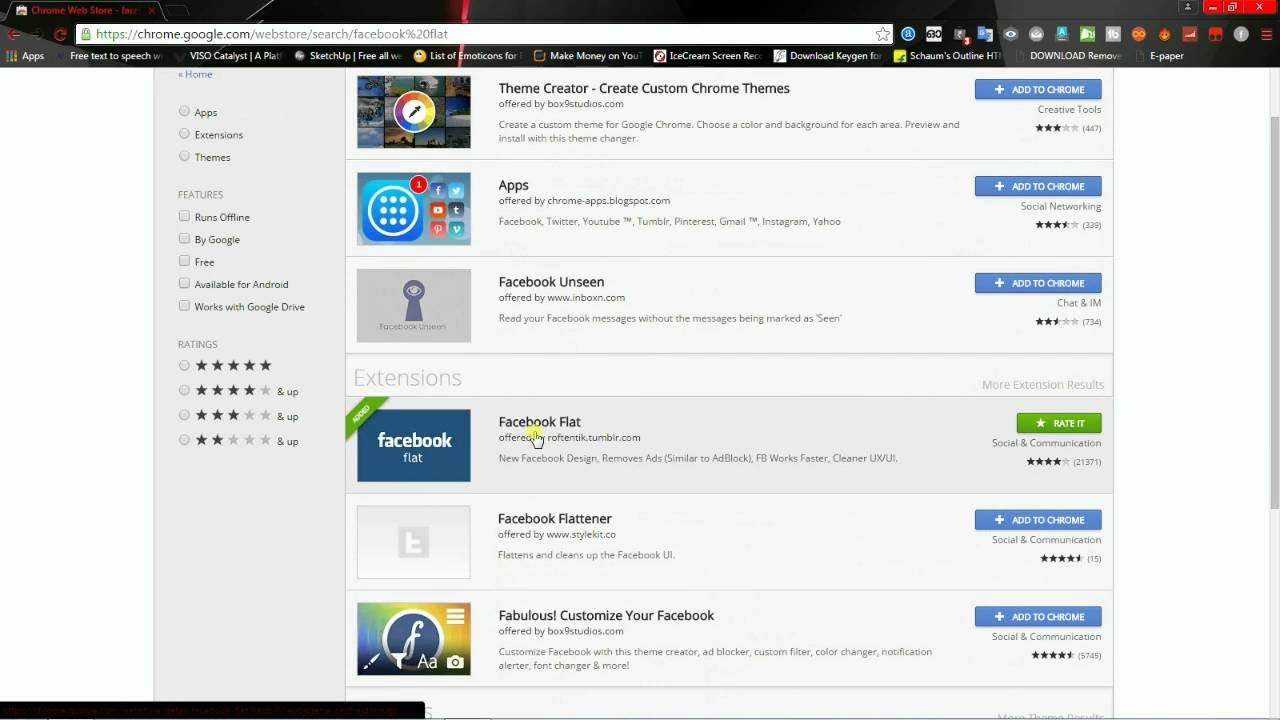
Task: Click the grey circular 'f' extension icon
Action: (x=1241, y=33)
